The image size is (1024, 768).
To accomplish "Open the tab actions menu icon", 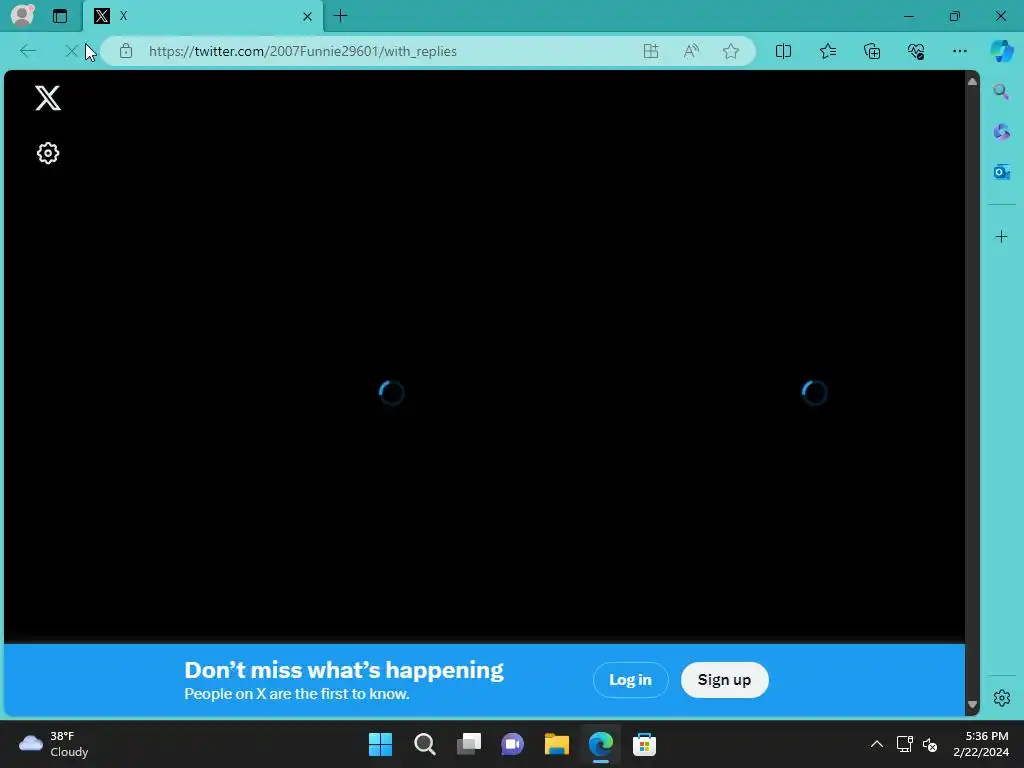I will (60, 16).
